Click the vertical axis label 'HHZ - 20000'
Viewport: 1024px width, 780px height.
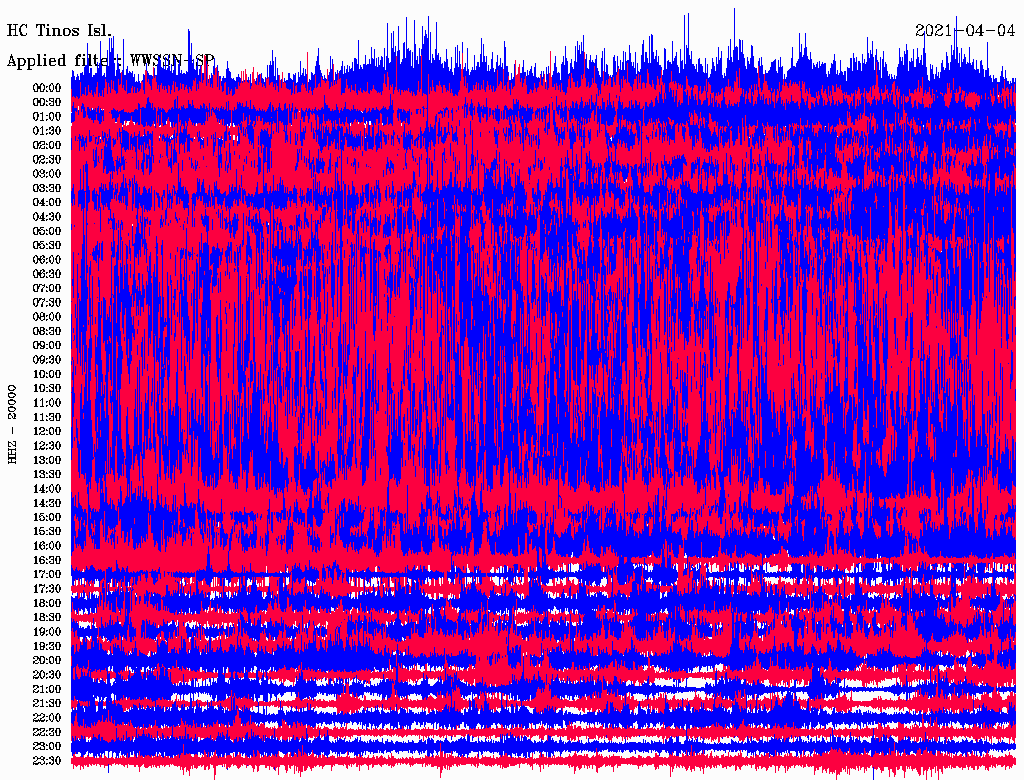click(12, 424)
